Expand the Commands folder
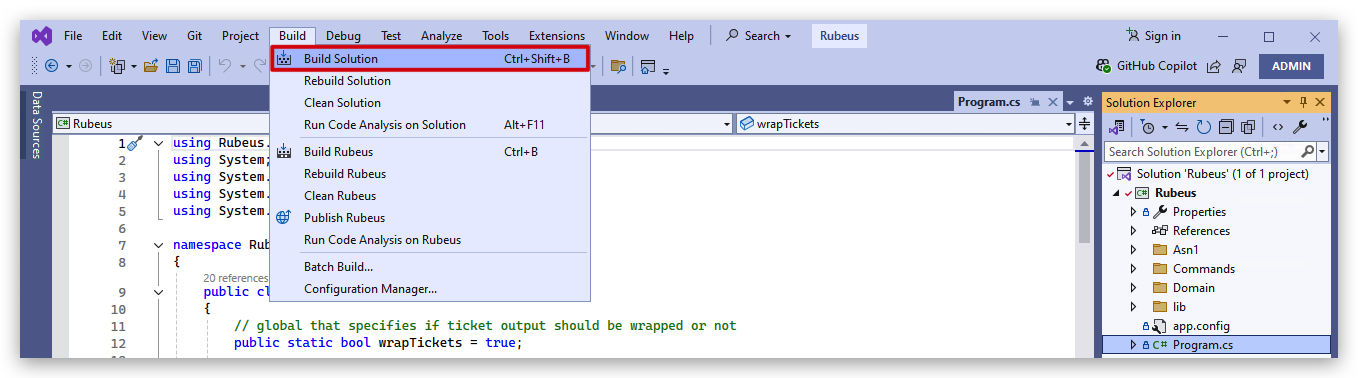1358x378 pixels. (x=1133, y=269)
